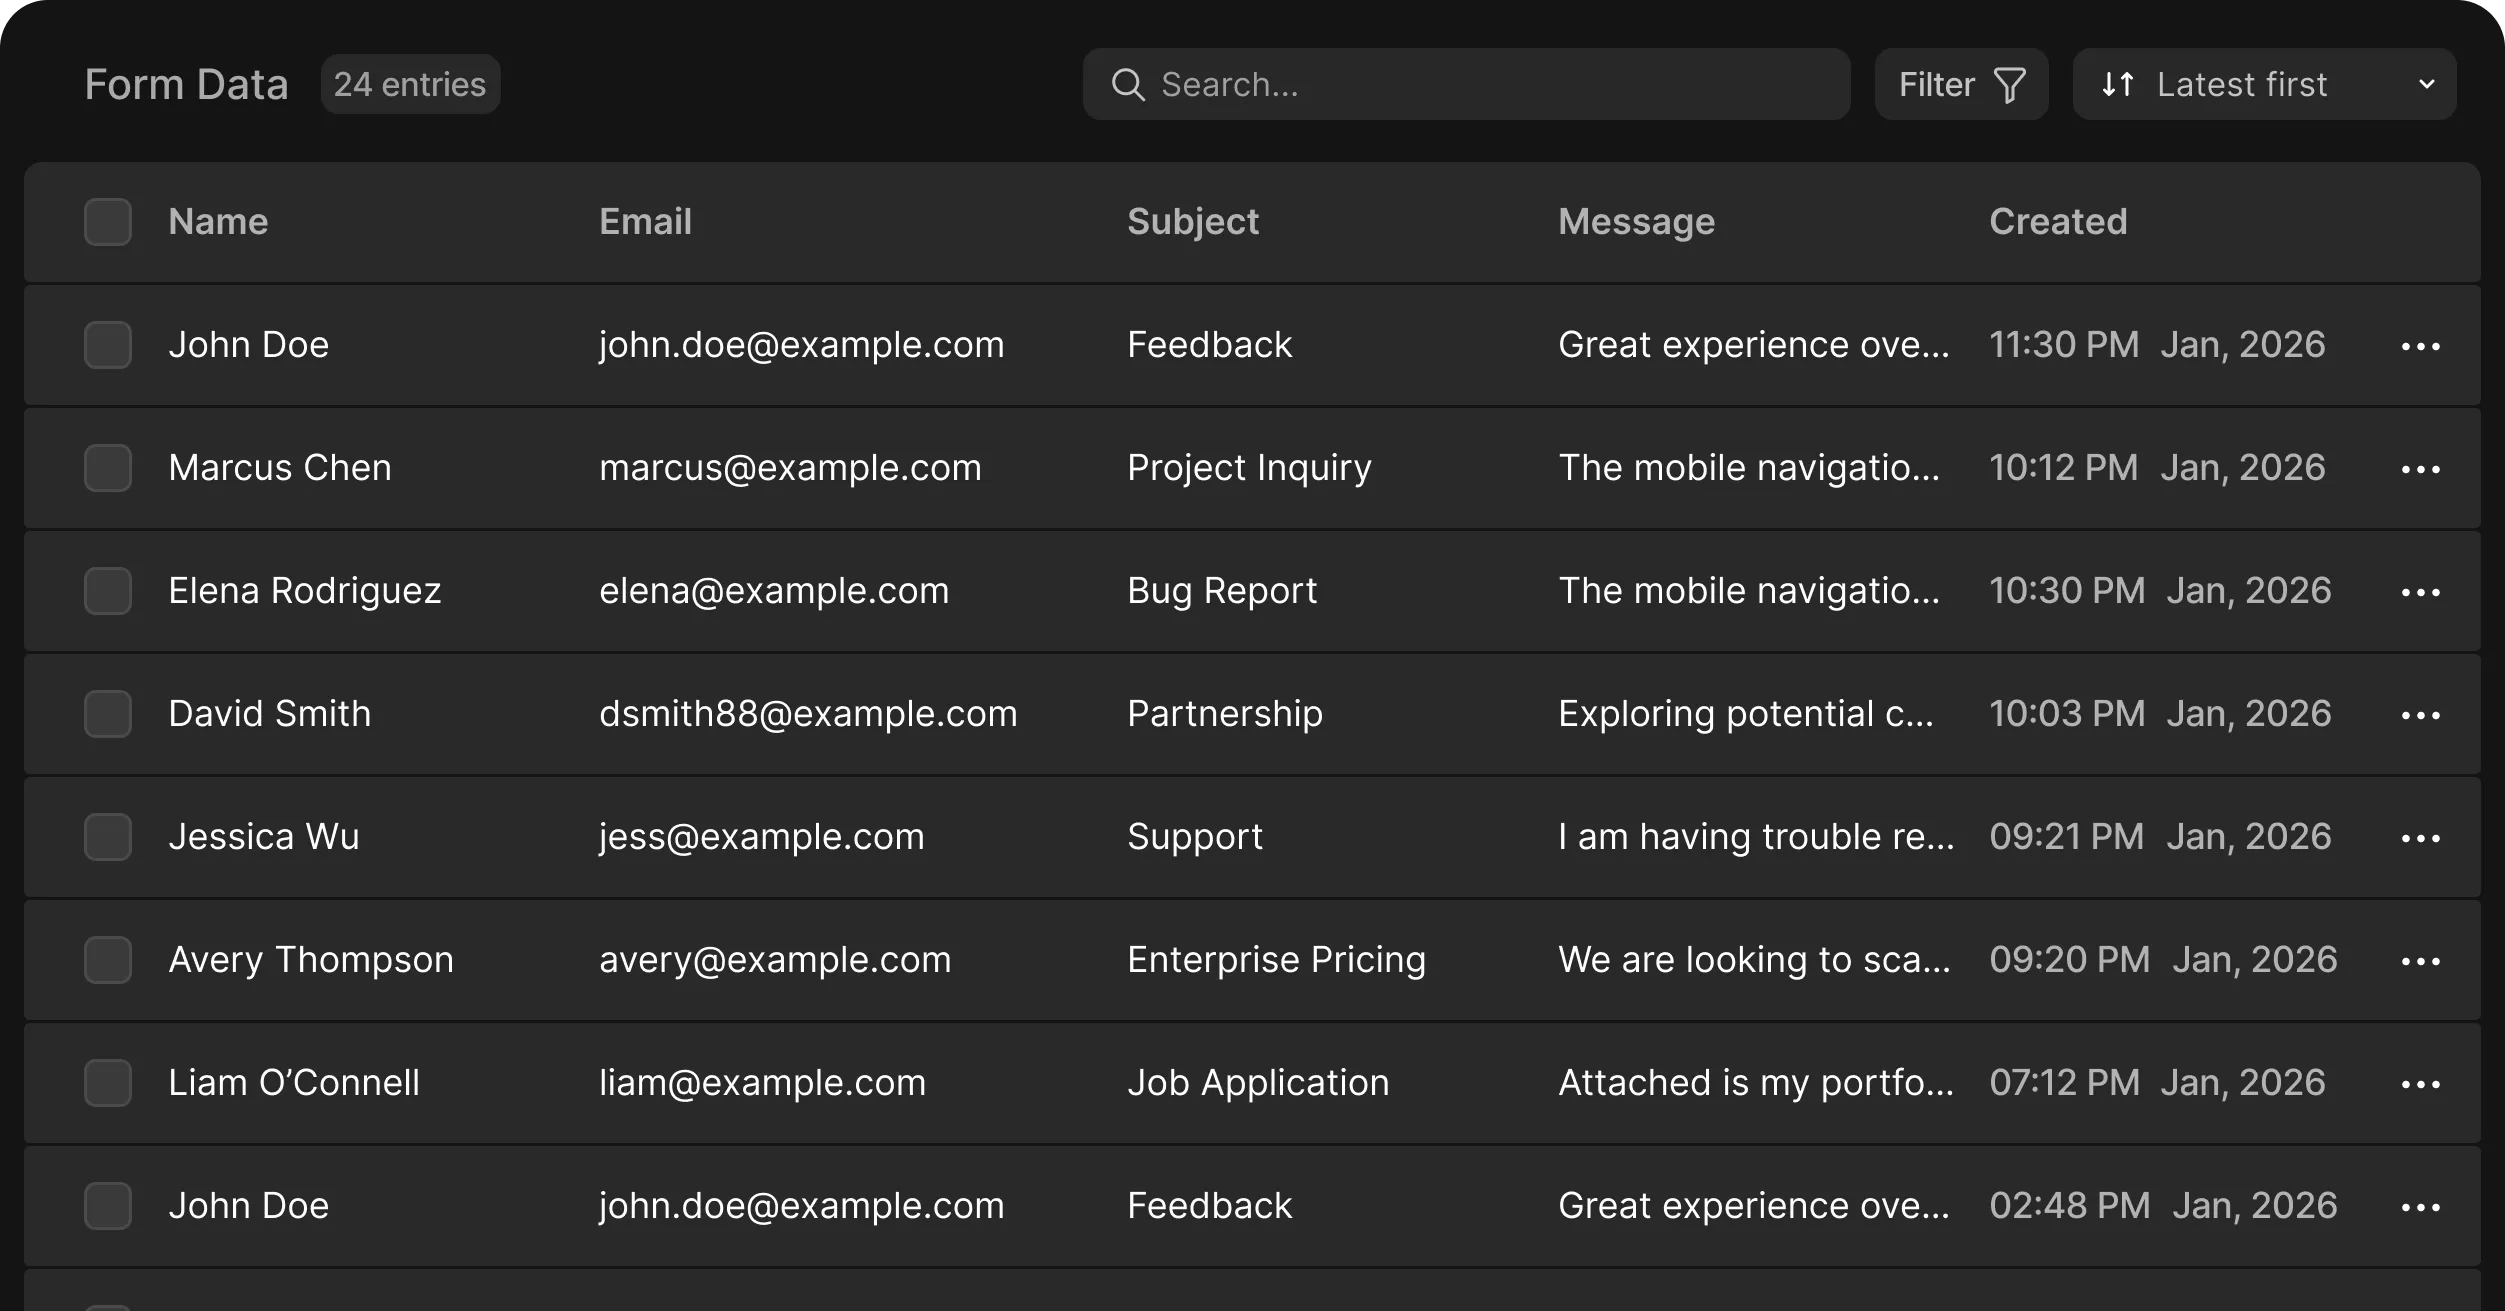
Task: Click the magnifier search icon
Action: click(x=1128, y=85)
